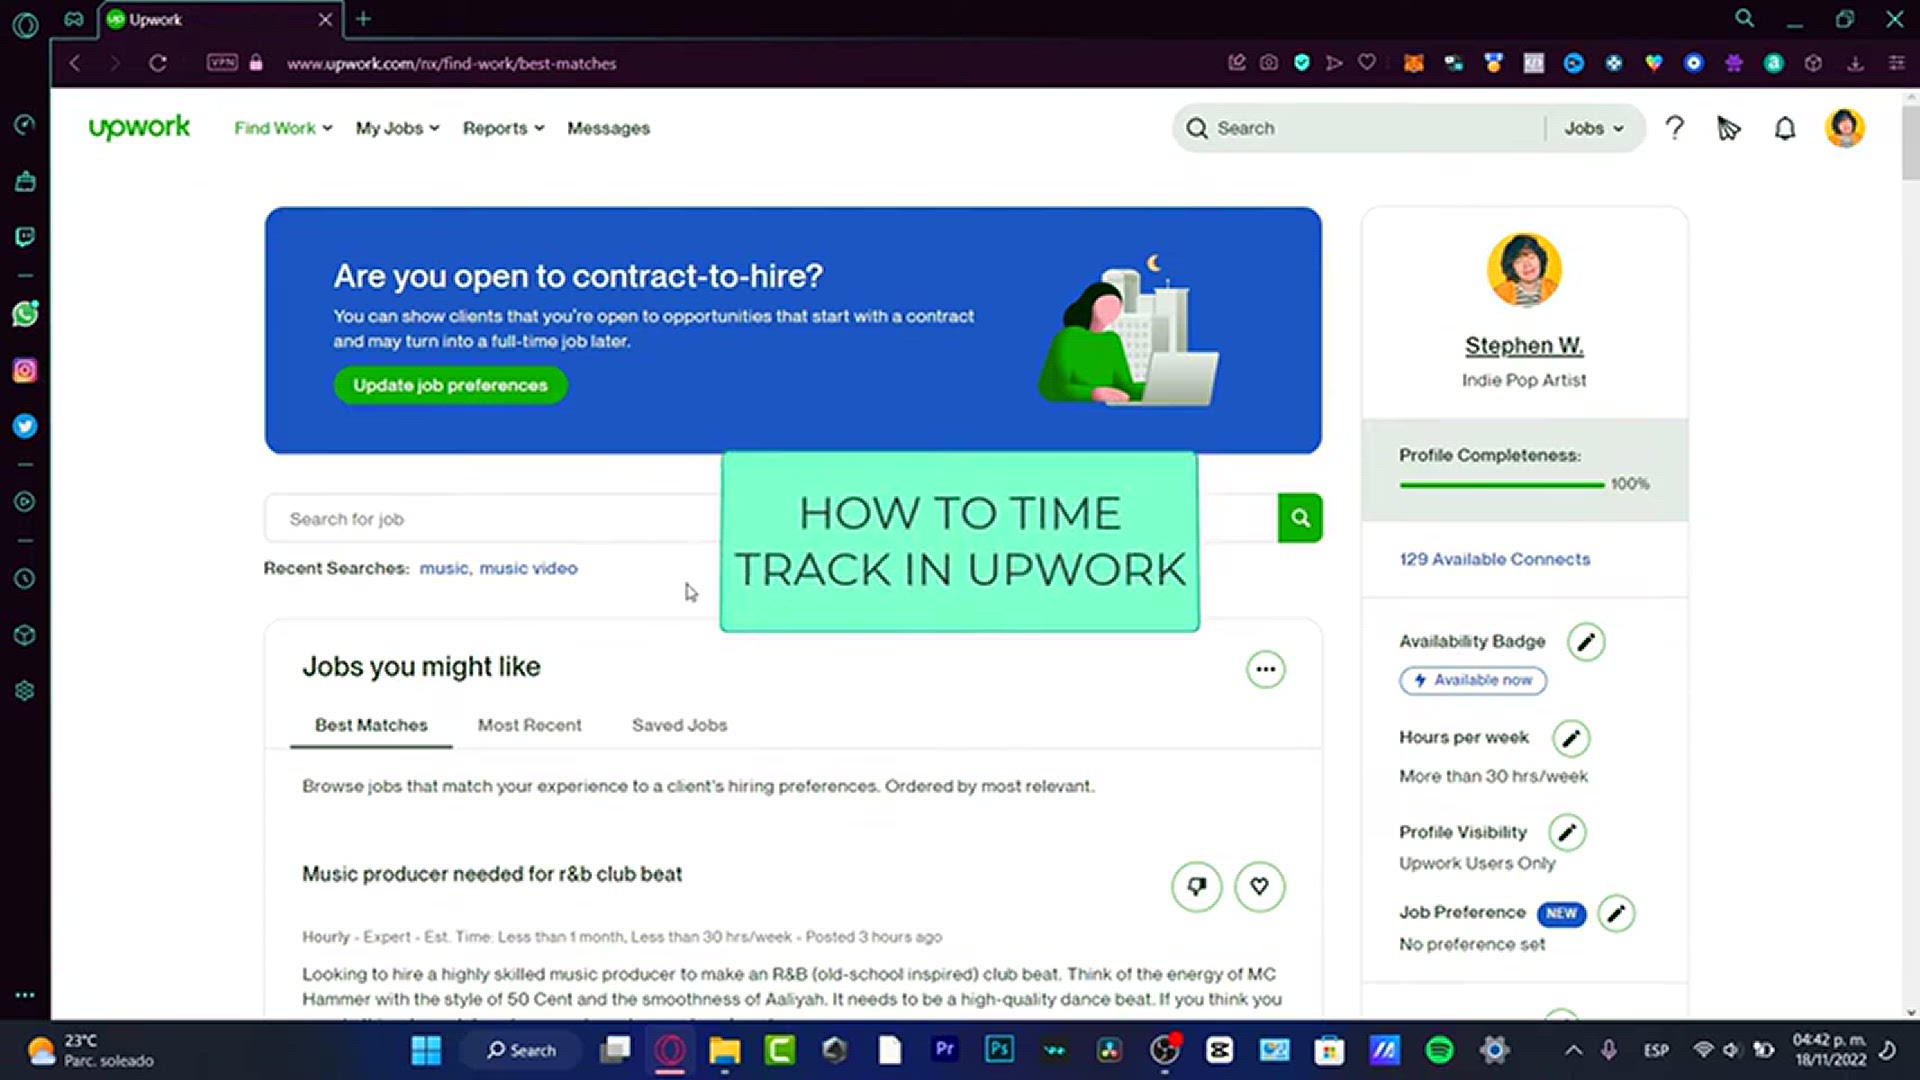
Task: Open Messages in the top navigation
Action: click(608, 128)
